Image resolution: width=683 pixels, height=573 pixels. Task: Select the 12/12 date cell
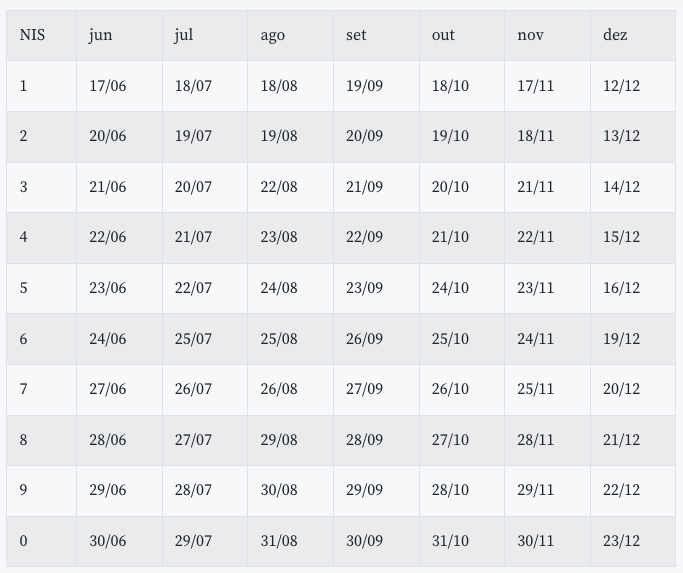[621, 86]
